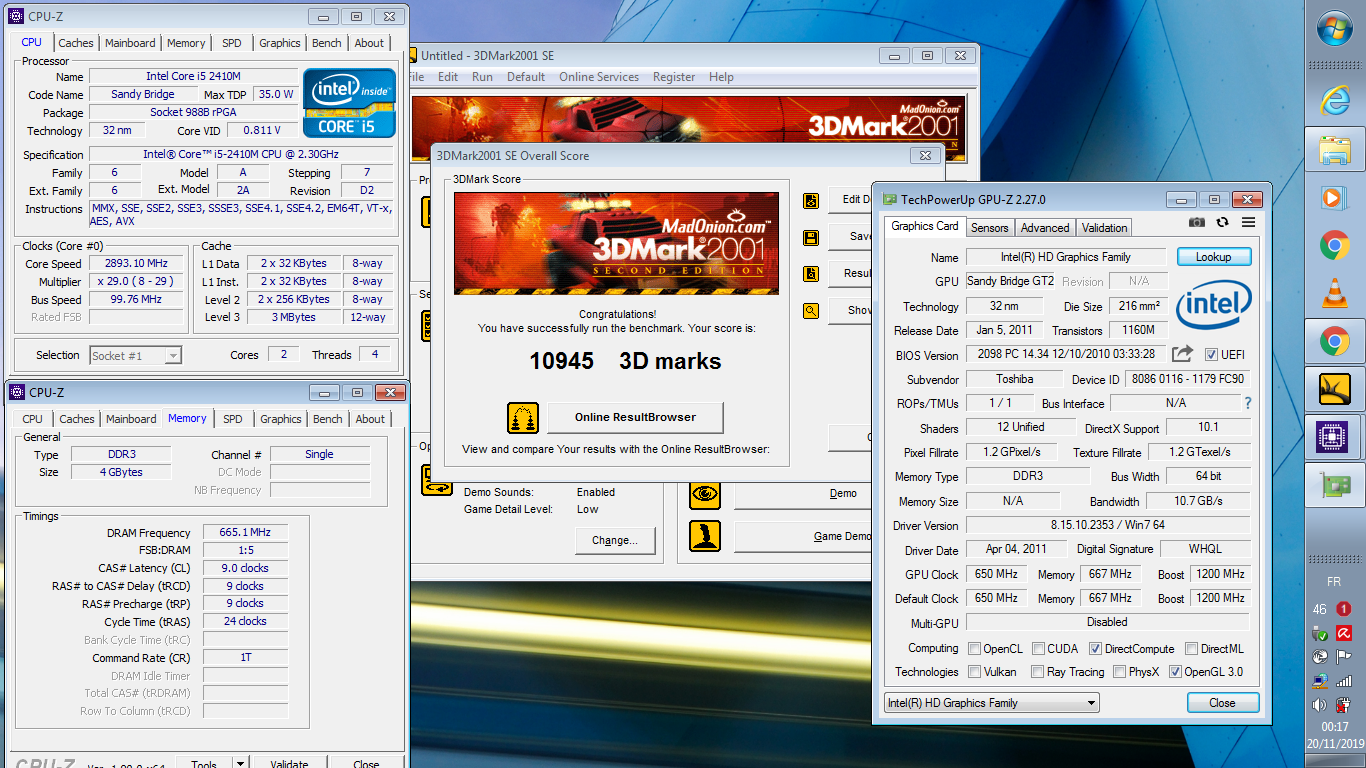Launch Internet Explorer from the taskbar

[1335, 100]
